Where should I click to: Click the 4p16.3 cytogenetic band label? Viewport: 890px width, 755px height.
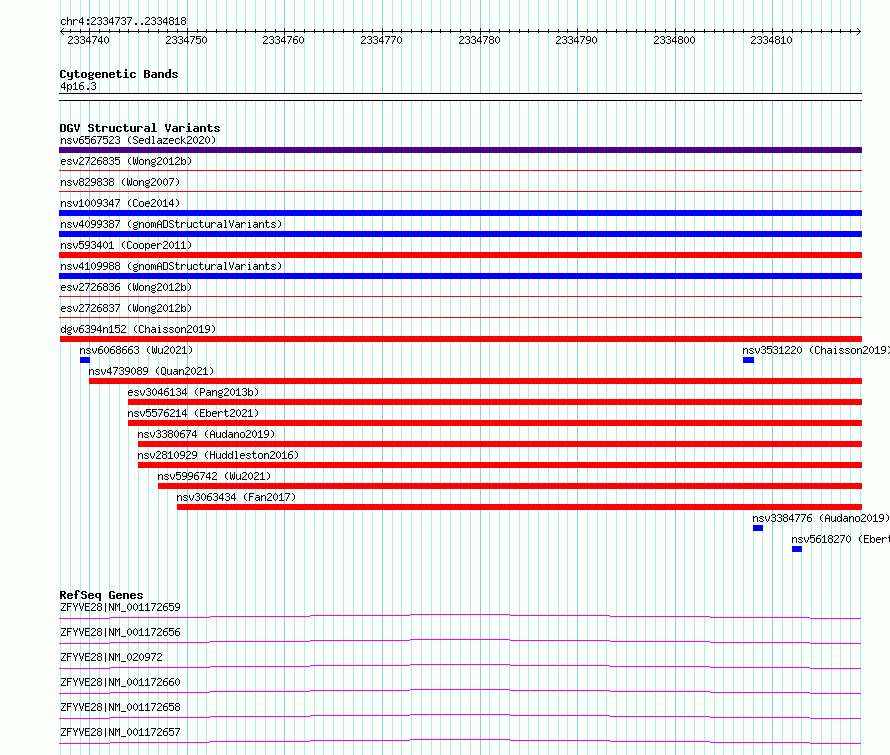tap(78, 86)
